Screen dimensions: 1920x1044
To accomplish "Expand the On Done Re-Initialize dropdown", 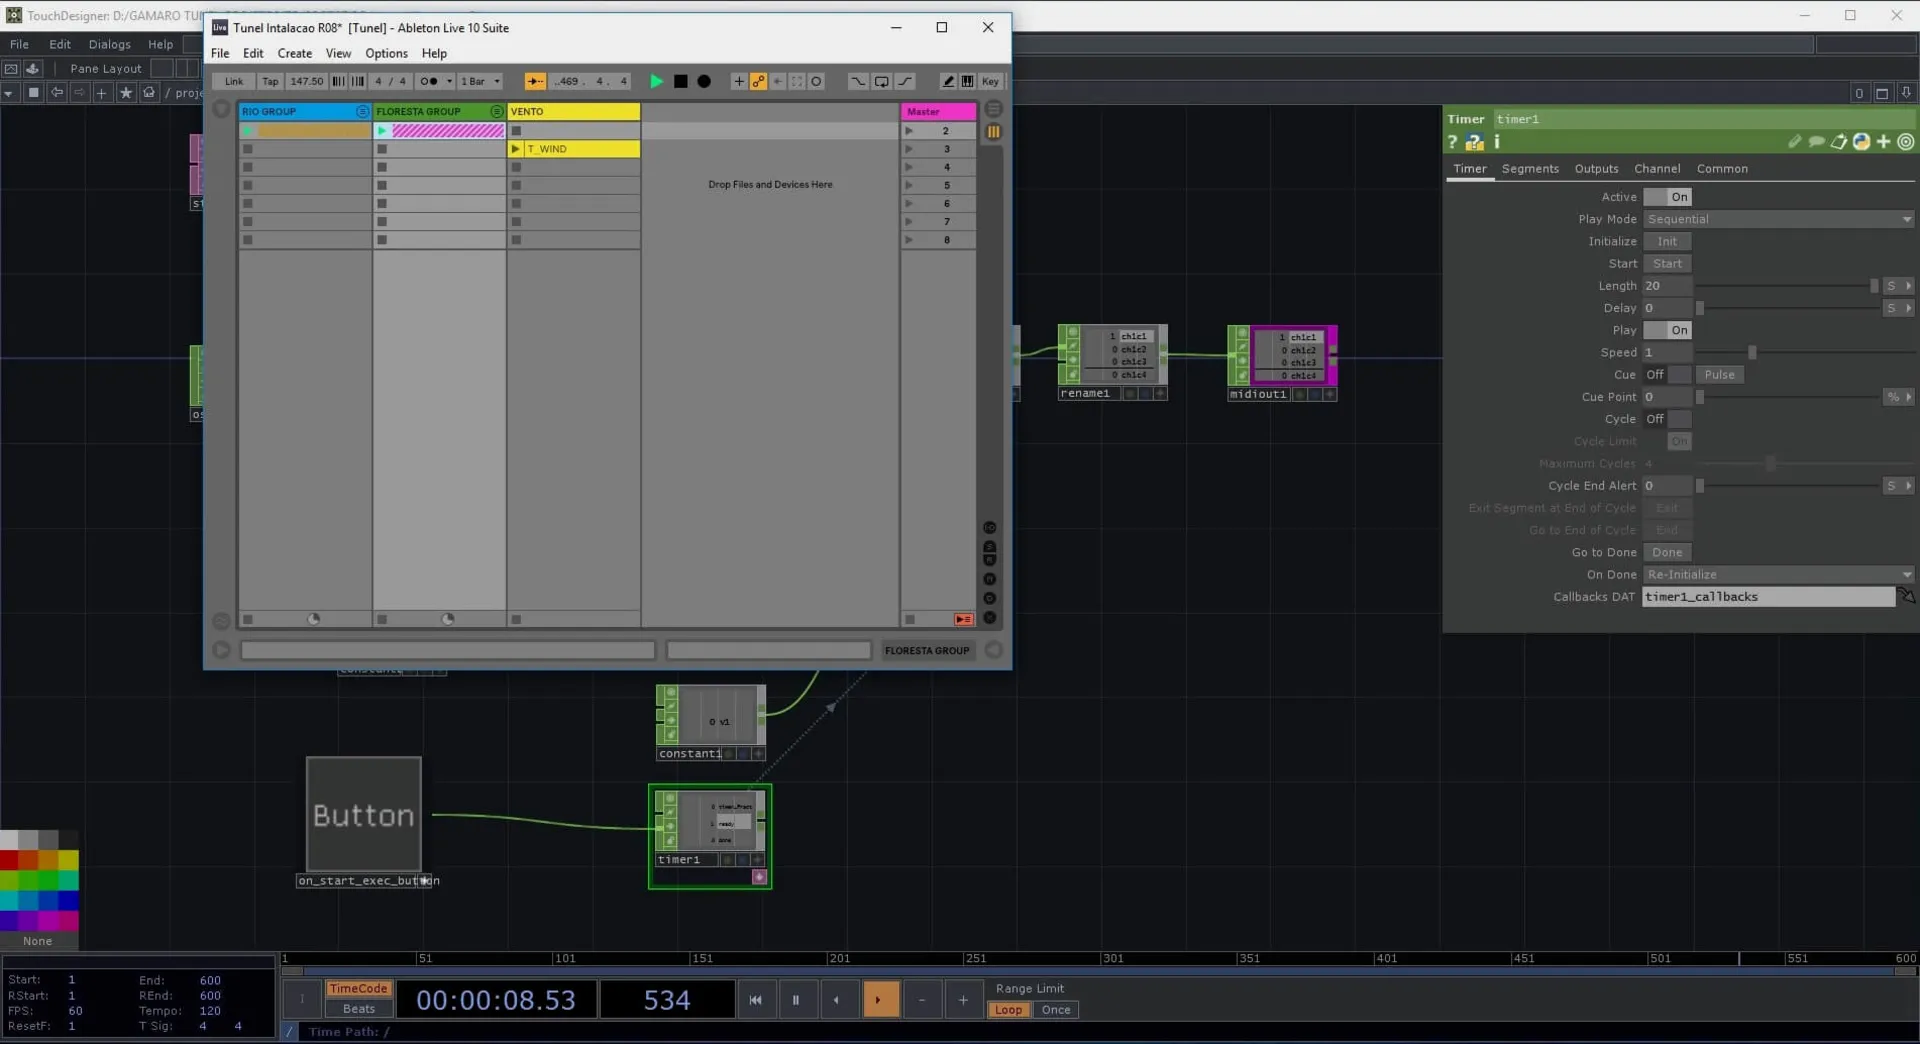I will coord(1777,575).
